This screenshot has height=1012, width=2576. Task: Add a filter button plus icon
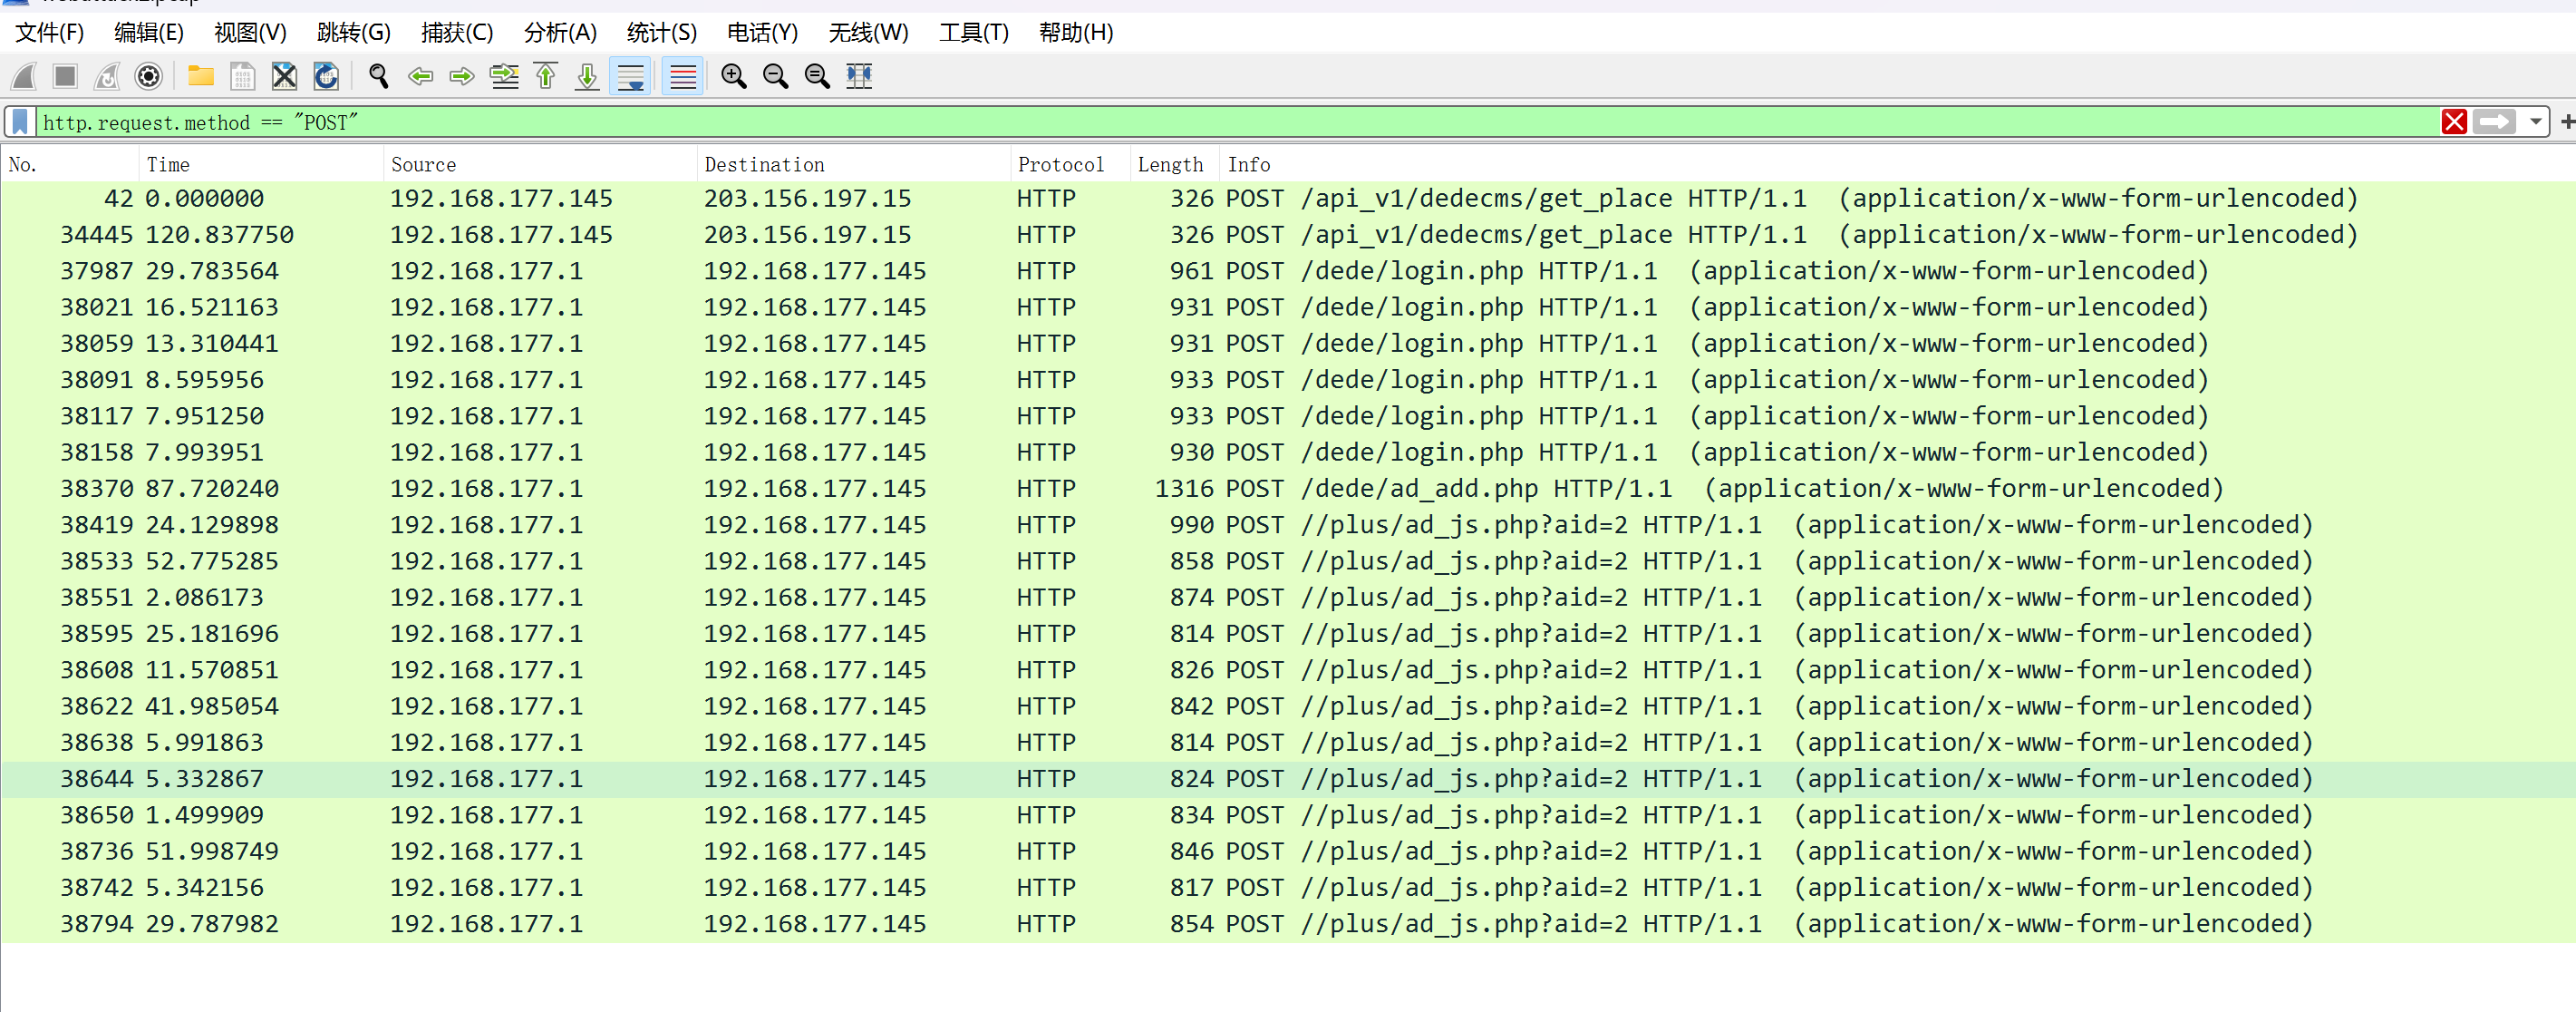coord(2566,122)
